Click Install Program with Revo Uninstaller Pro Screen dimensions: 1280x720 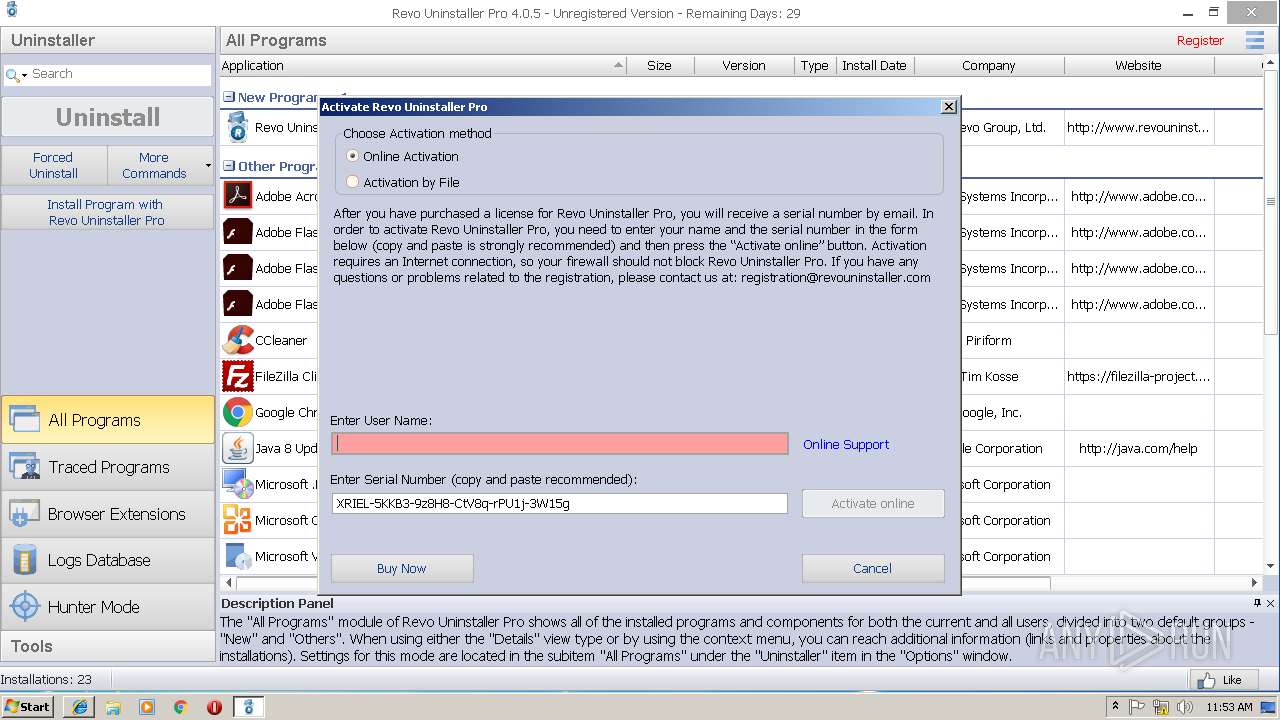pos(108,212)
